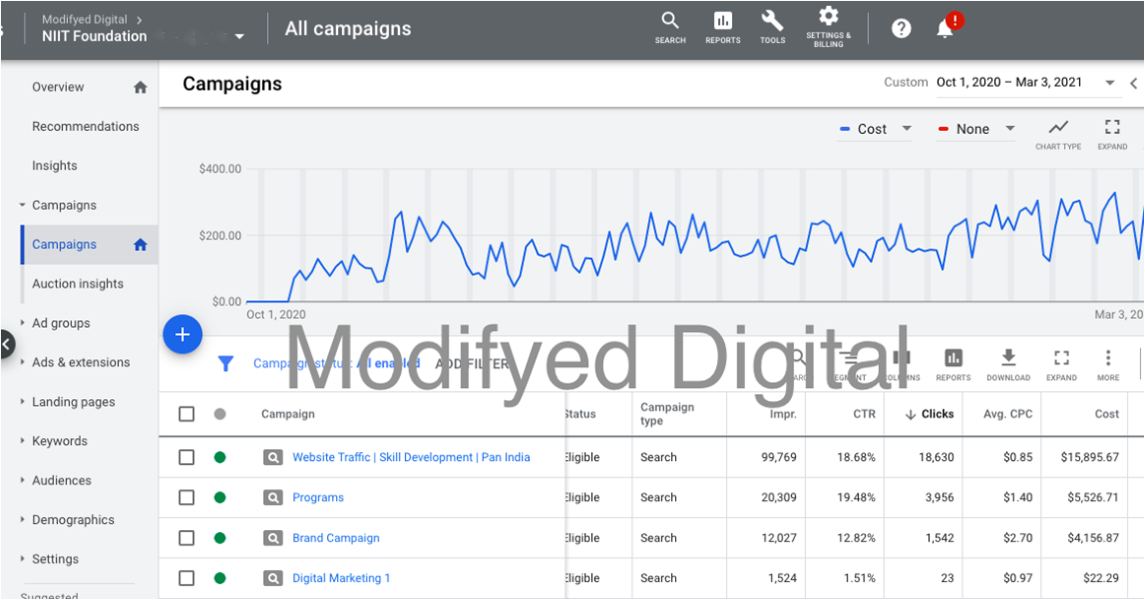Open Insights in sidebar
Screen dimensions: 1145x600
[54, 166]
